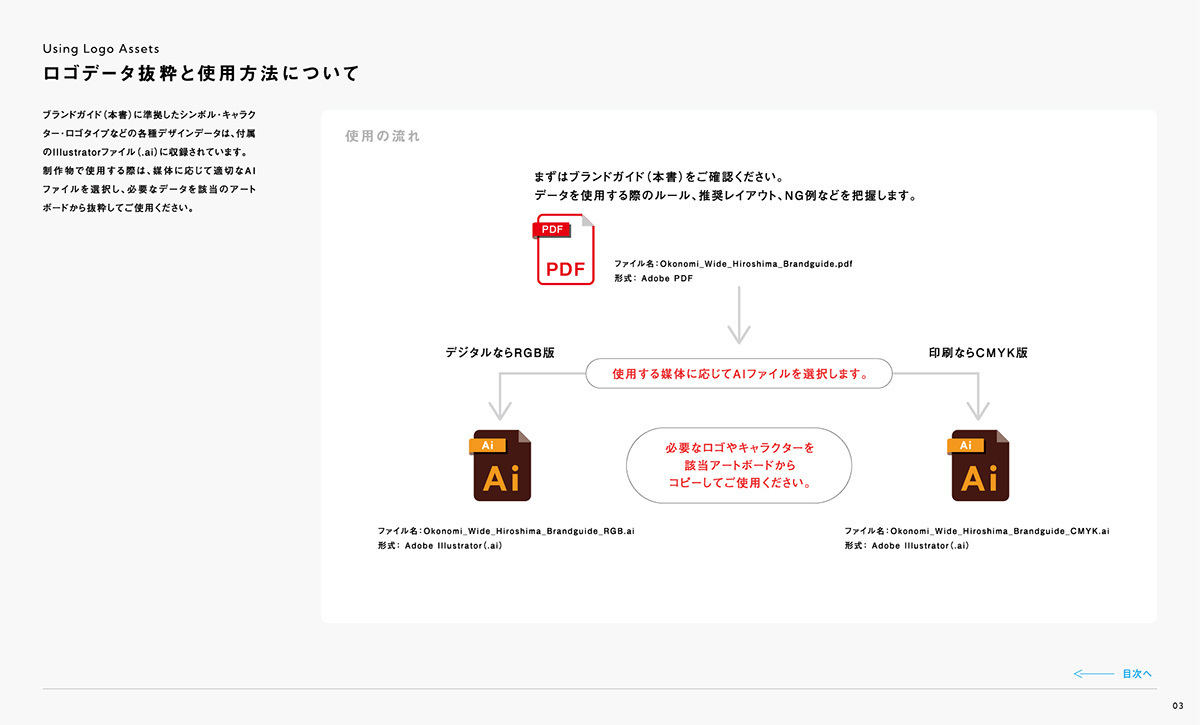Click the Ai icon for the RGB file

pos(501,466)
